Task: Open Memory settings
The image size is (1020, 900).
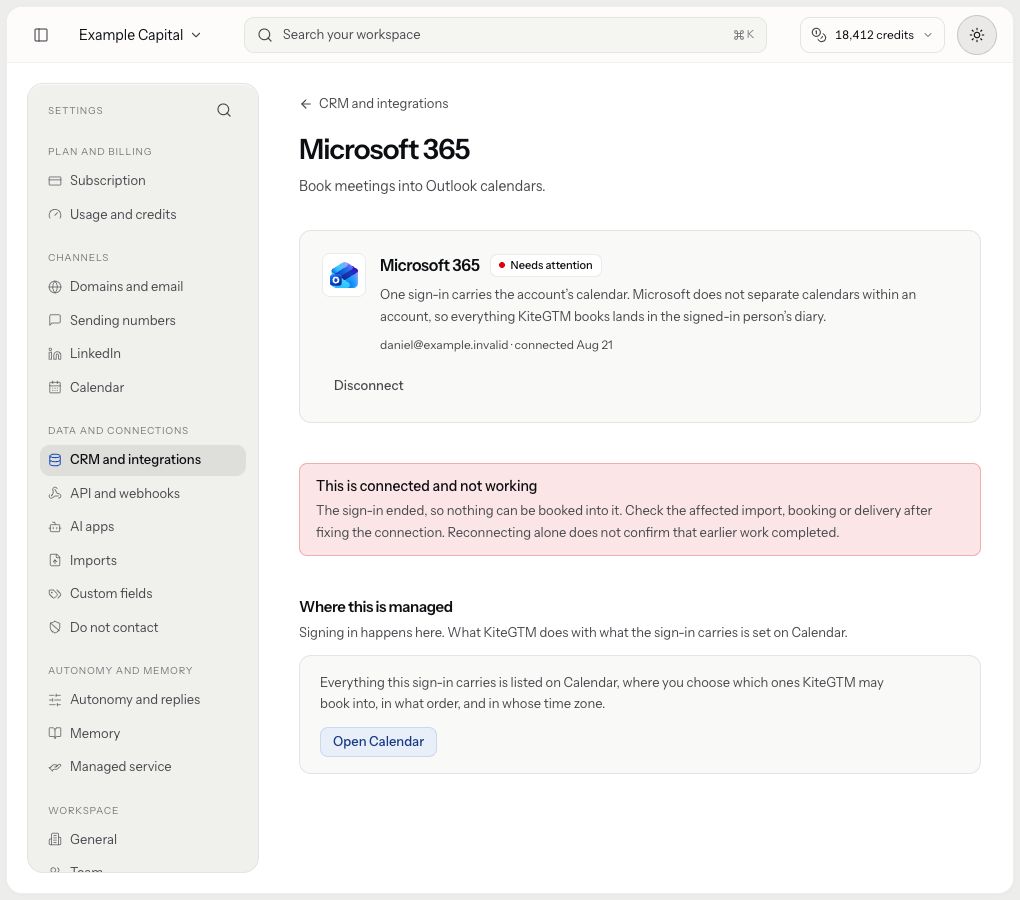Action: pyautogui.click(x=142, y=734)
